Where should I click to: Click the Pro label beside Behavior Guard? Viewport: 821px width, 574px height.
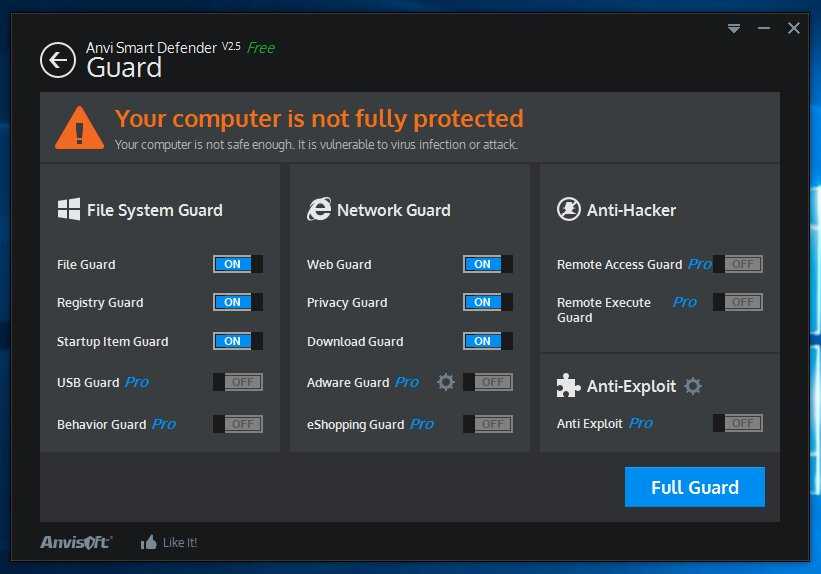164,424
